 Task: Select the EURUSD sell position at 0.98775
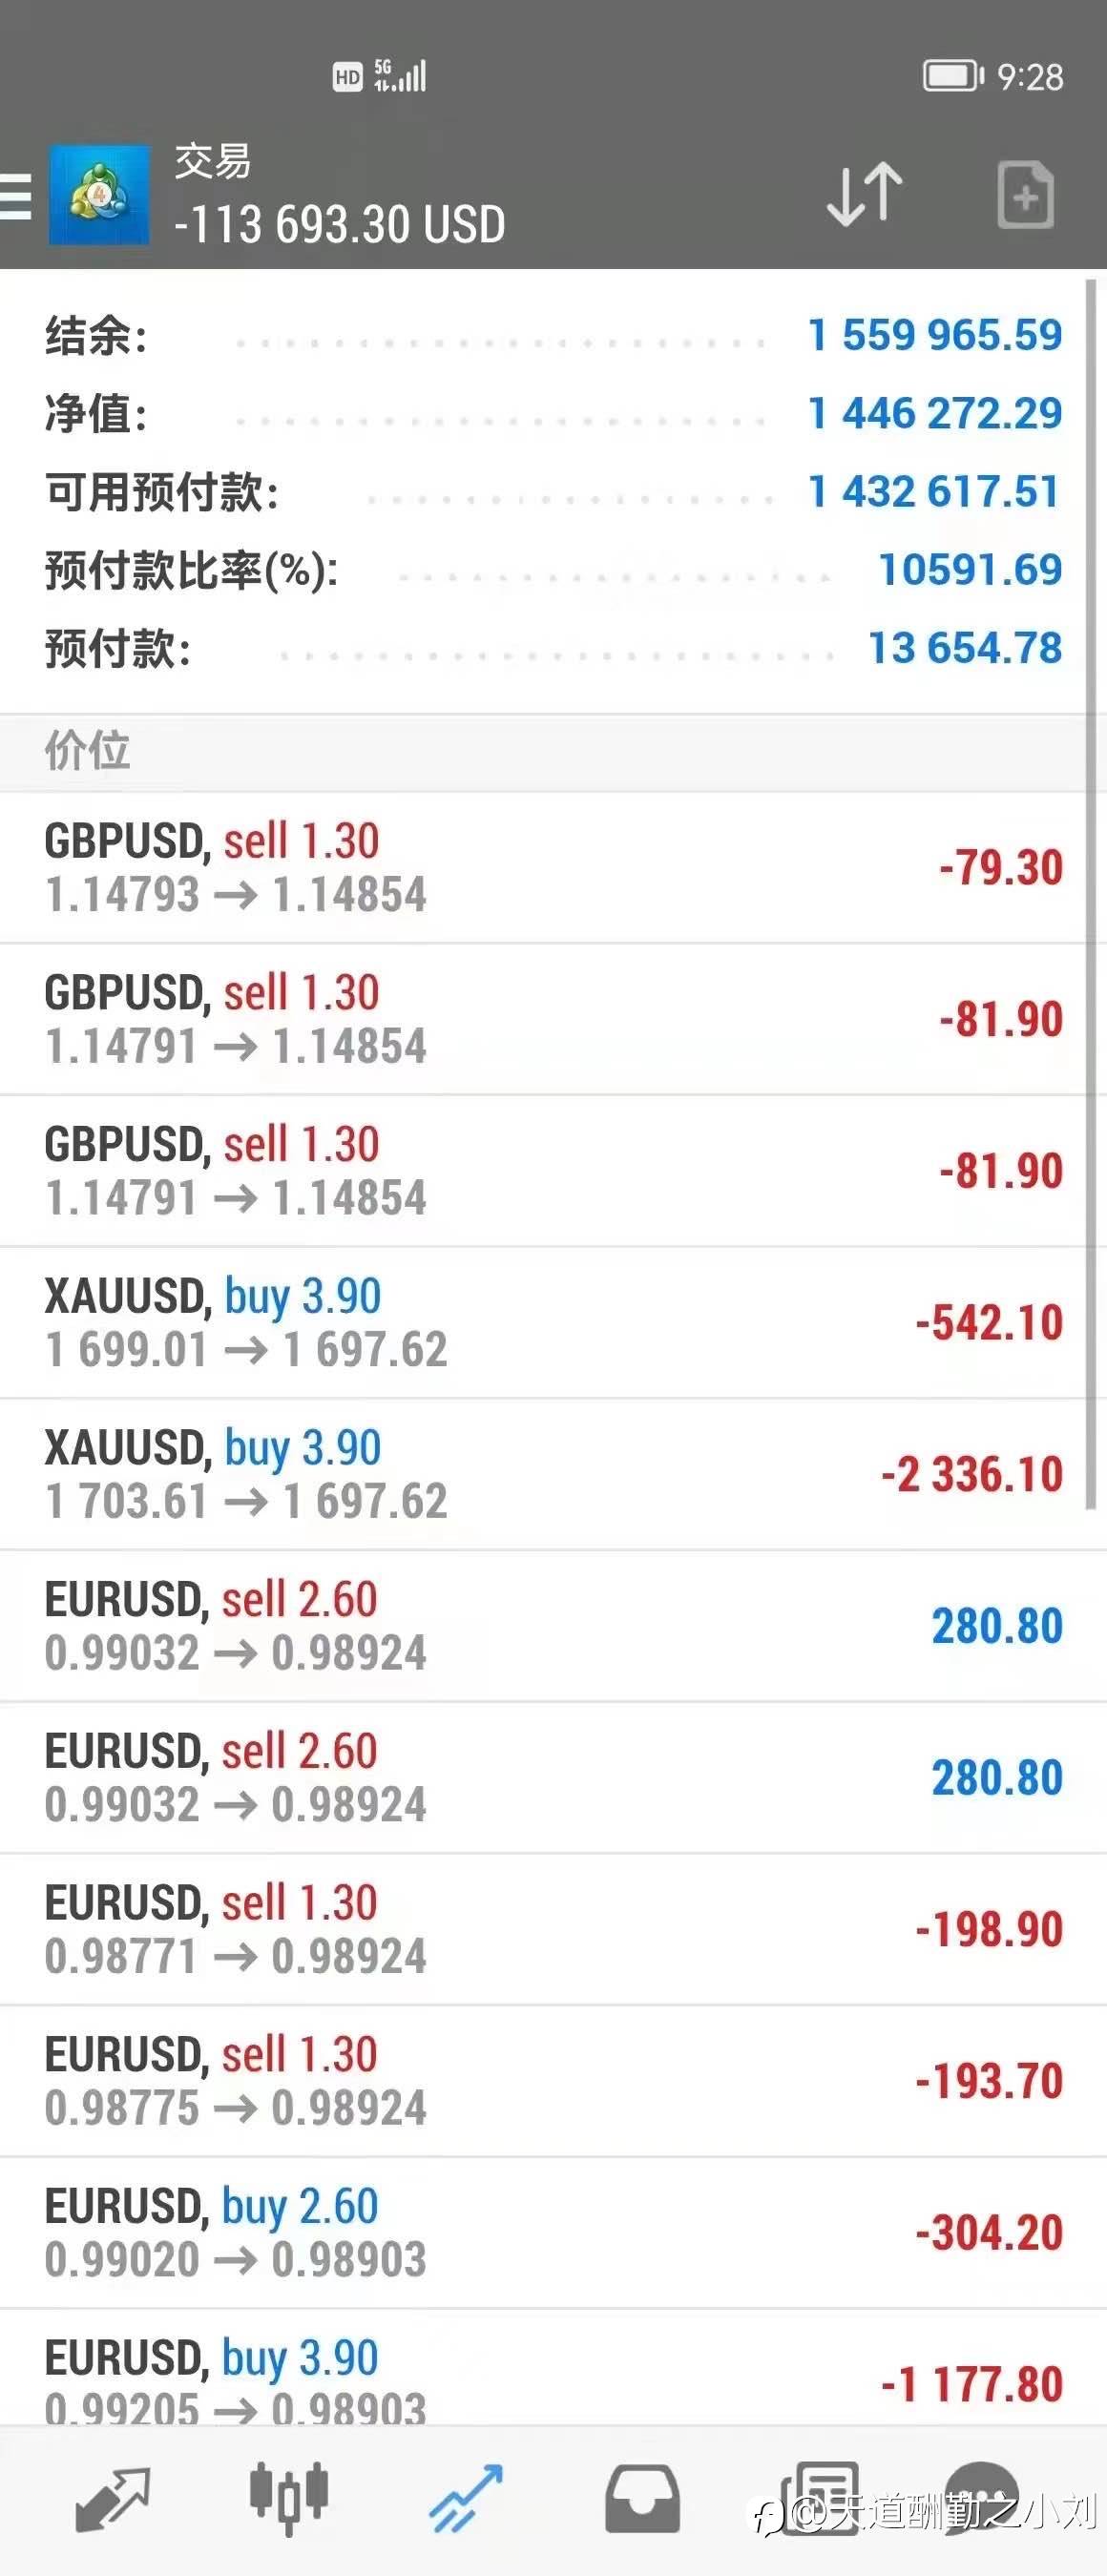pos(553,2081)
